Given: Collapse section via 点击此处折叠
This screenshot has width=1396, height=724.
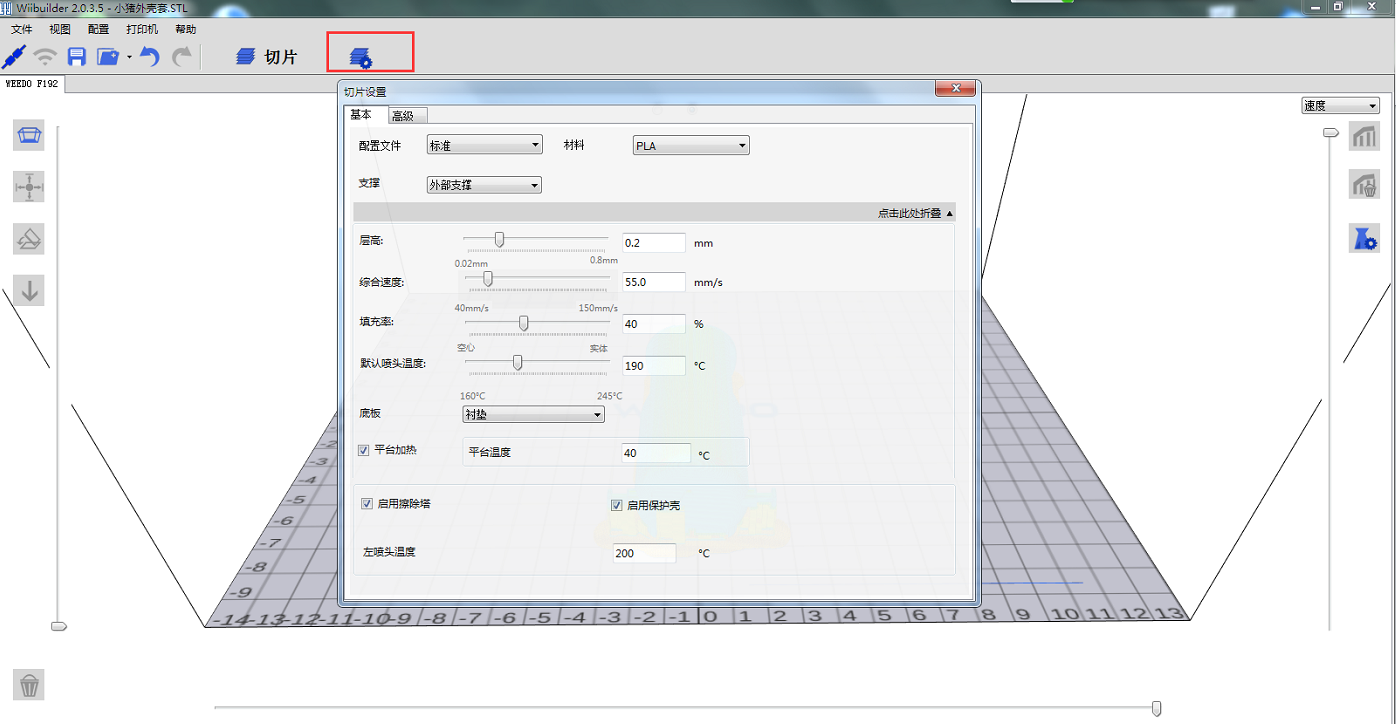Looking at the screenshot, I should click(915, 213).
